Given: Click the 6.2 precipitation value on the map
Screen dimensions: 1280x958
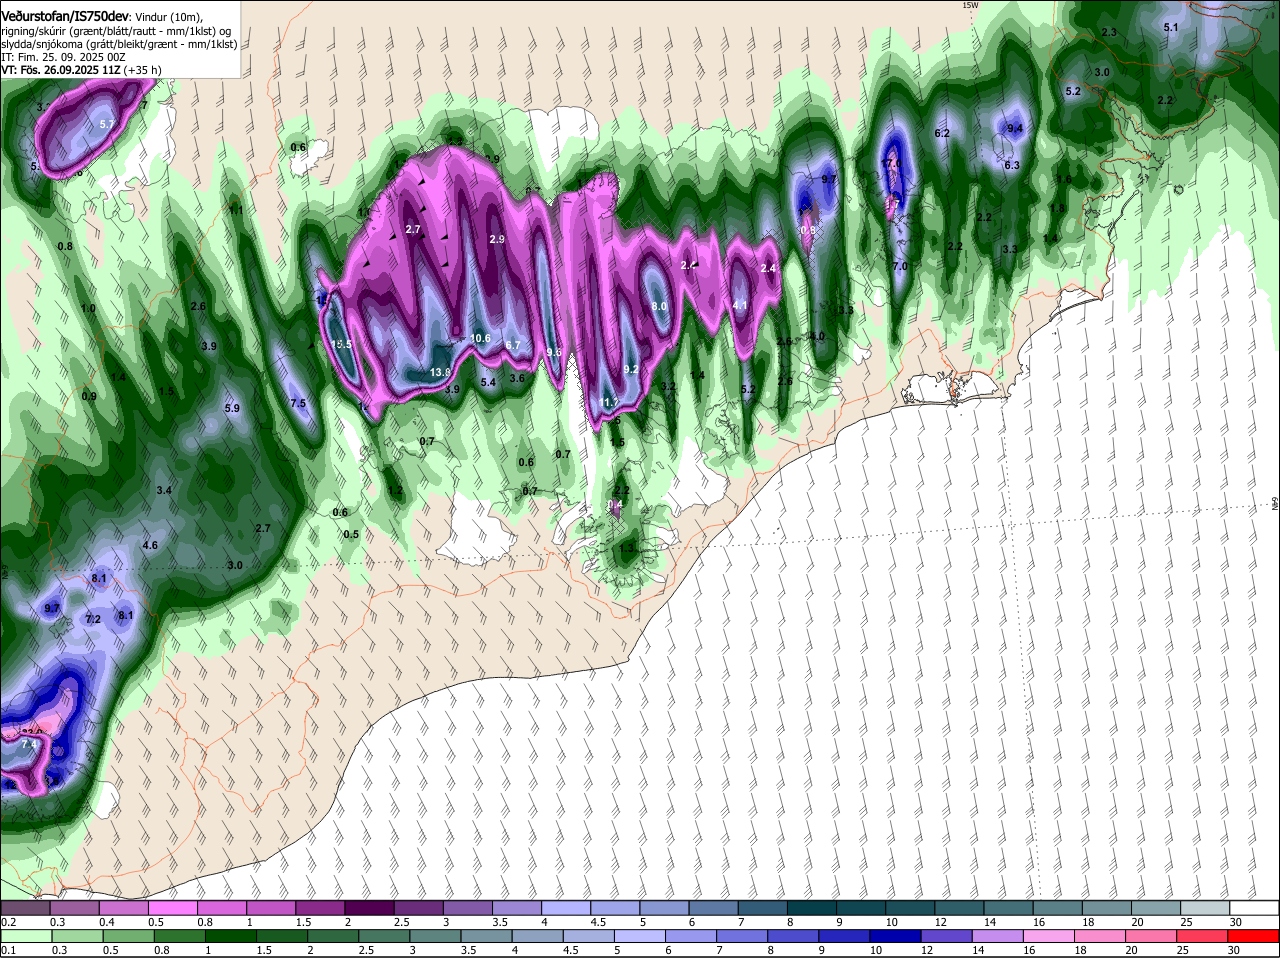Looking at the screenshot, I should click(x=941, y=133).
